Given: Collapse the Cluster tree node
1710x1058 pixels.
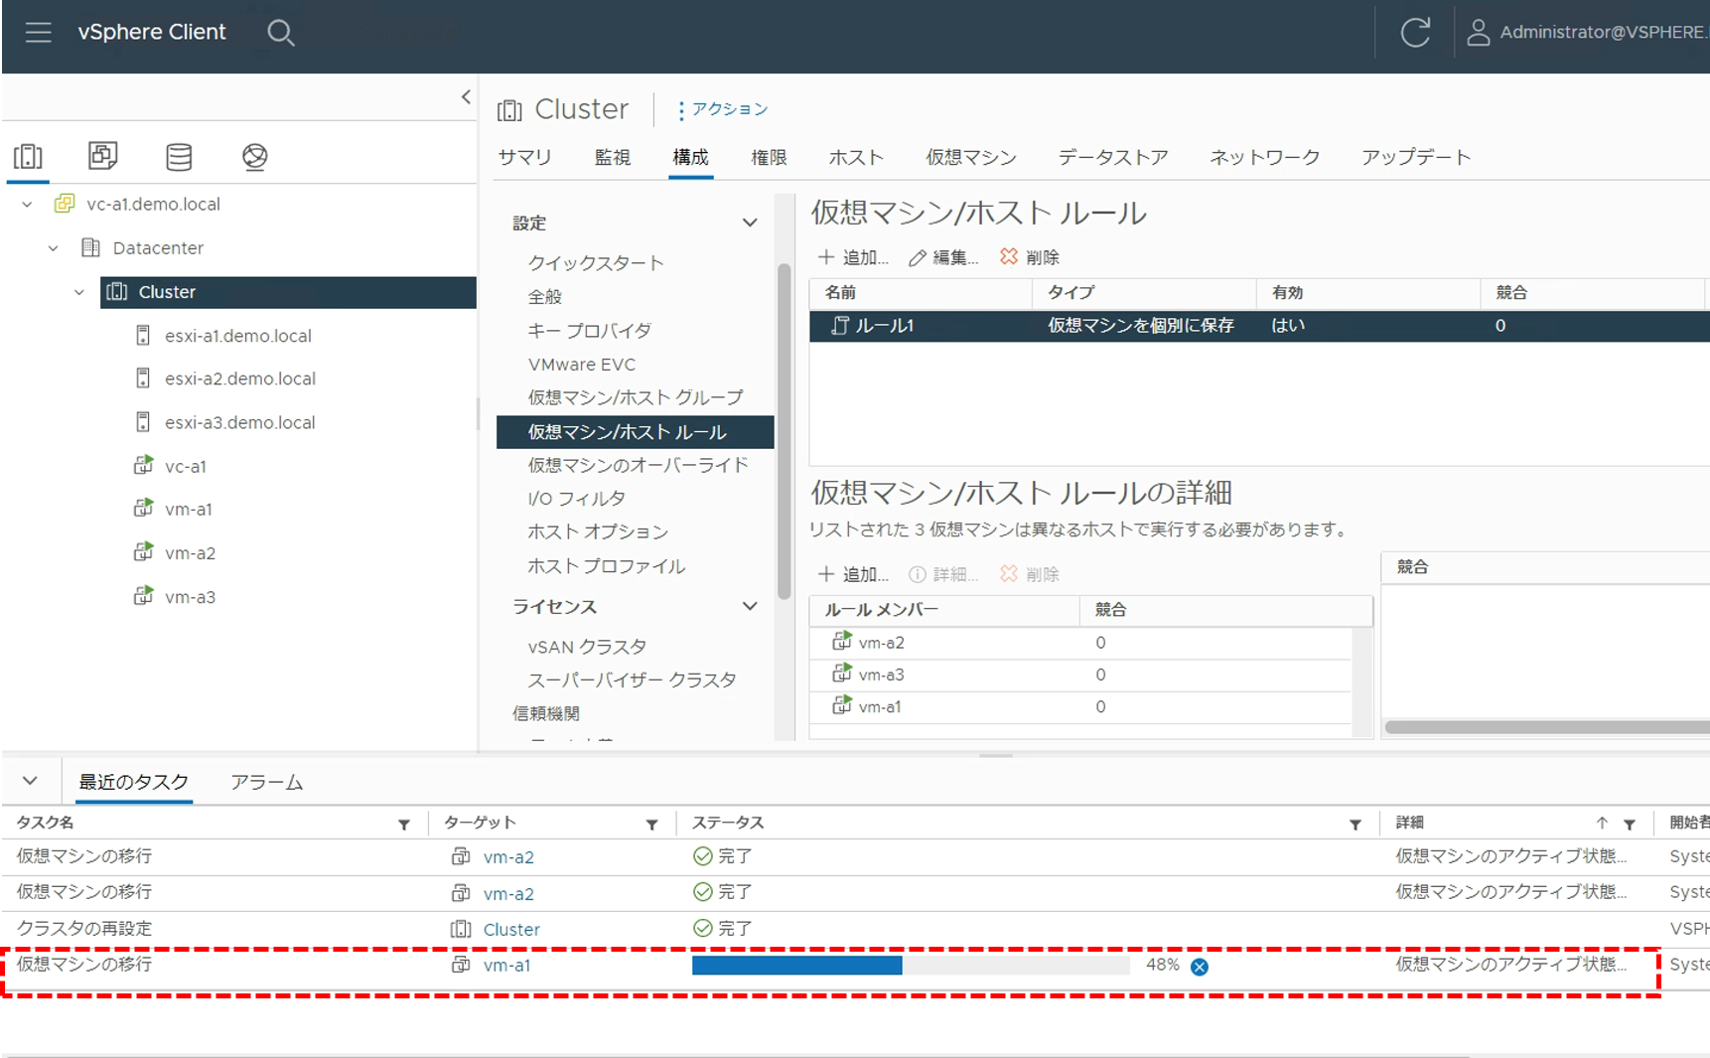Looking at the screenshot, I should pyautogui.click(x=80, y=292).
